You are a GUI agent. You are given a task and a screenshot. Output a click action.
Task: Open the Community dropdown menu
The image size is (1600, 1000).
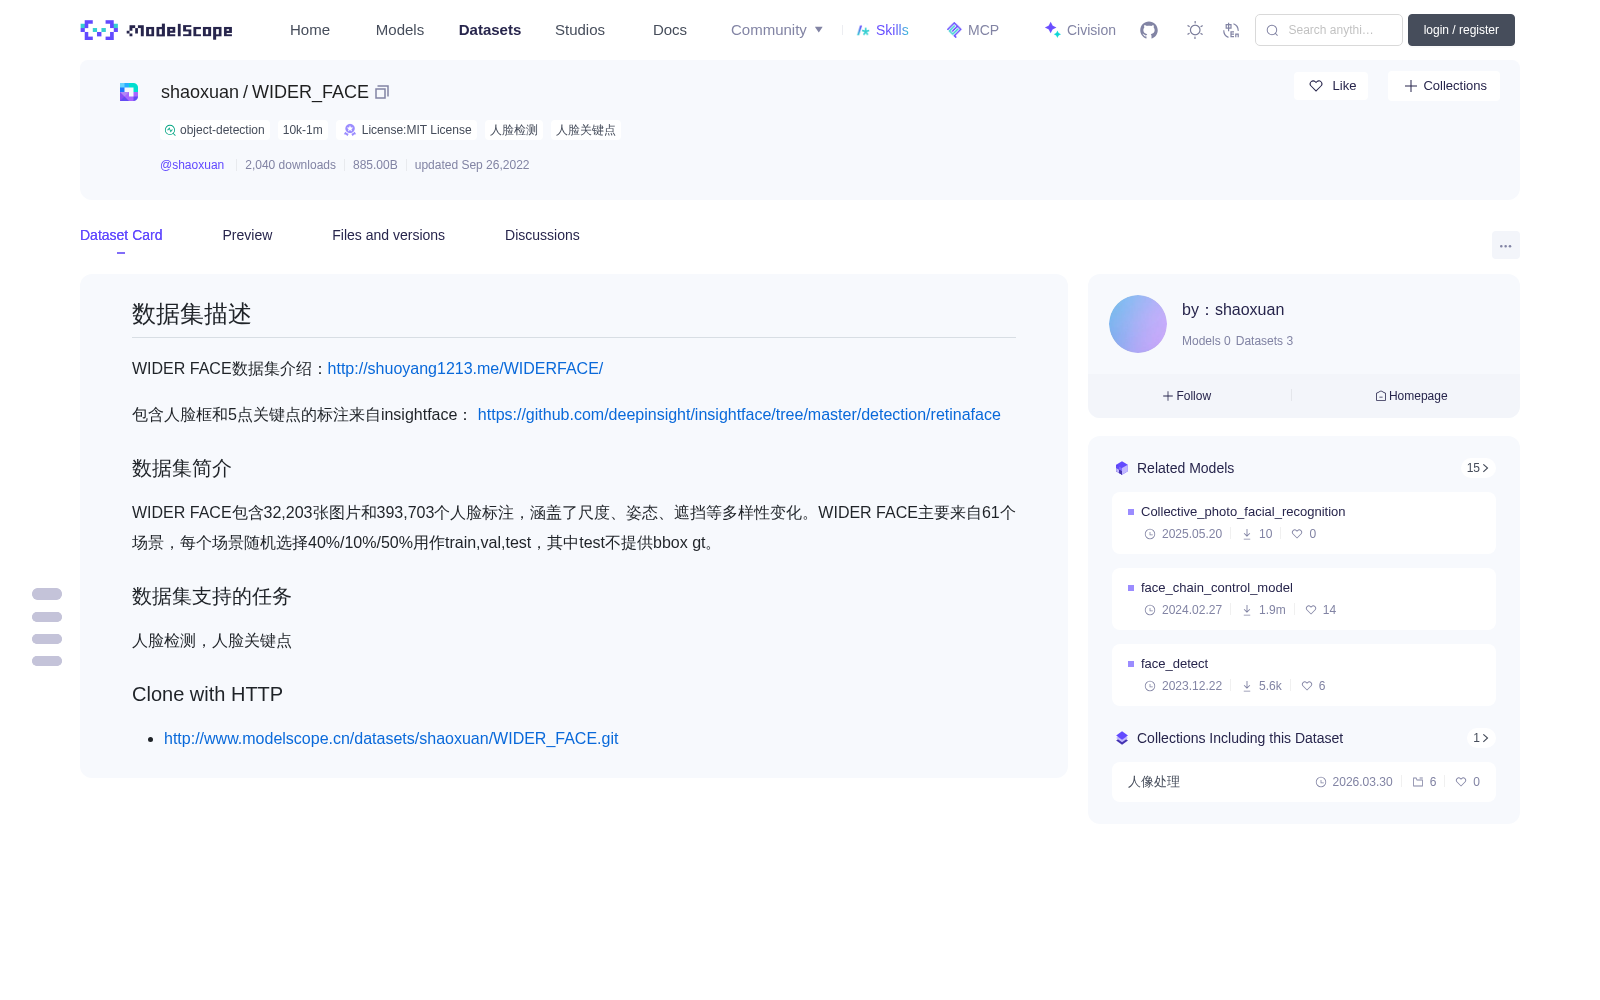(777, 30)
